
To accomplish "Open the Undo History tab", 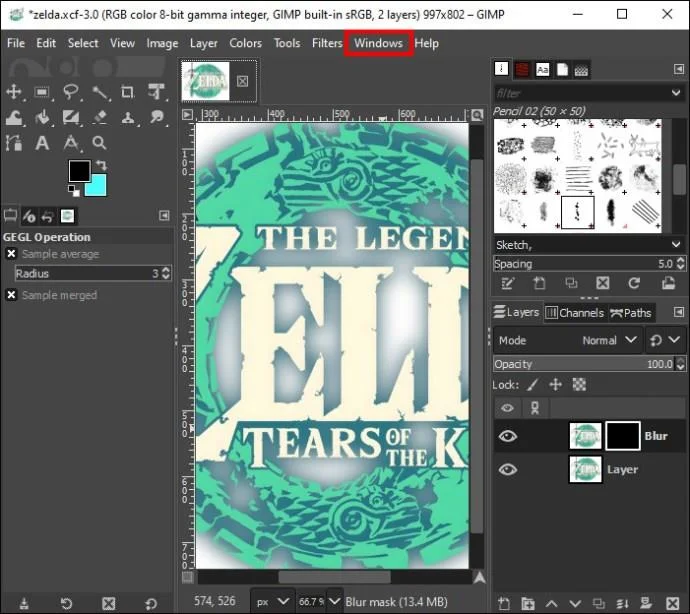I will click(47, 216).
